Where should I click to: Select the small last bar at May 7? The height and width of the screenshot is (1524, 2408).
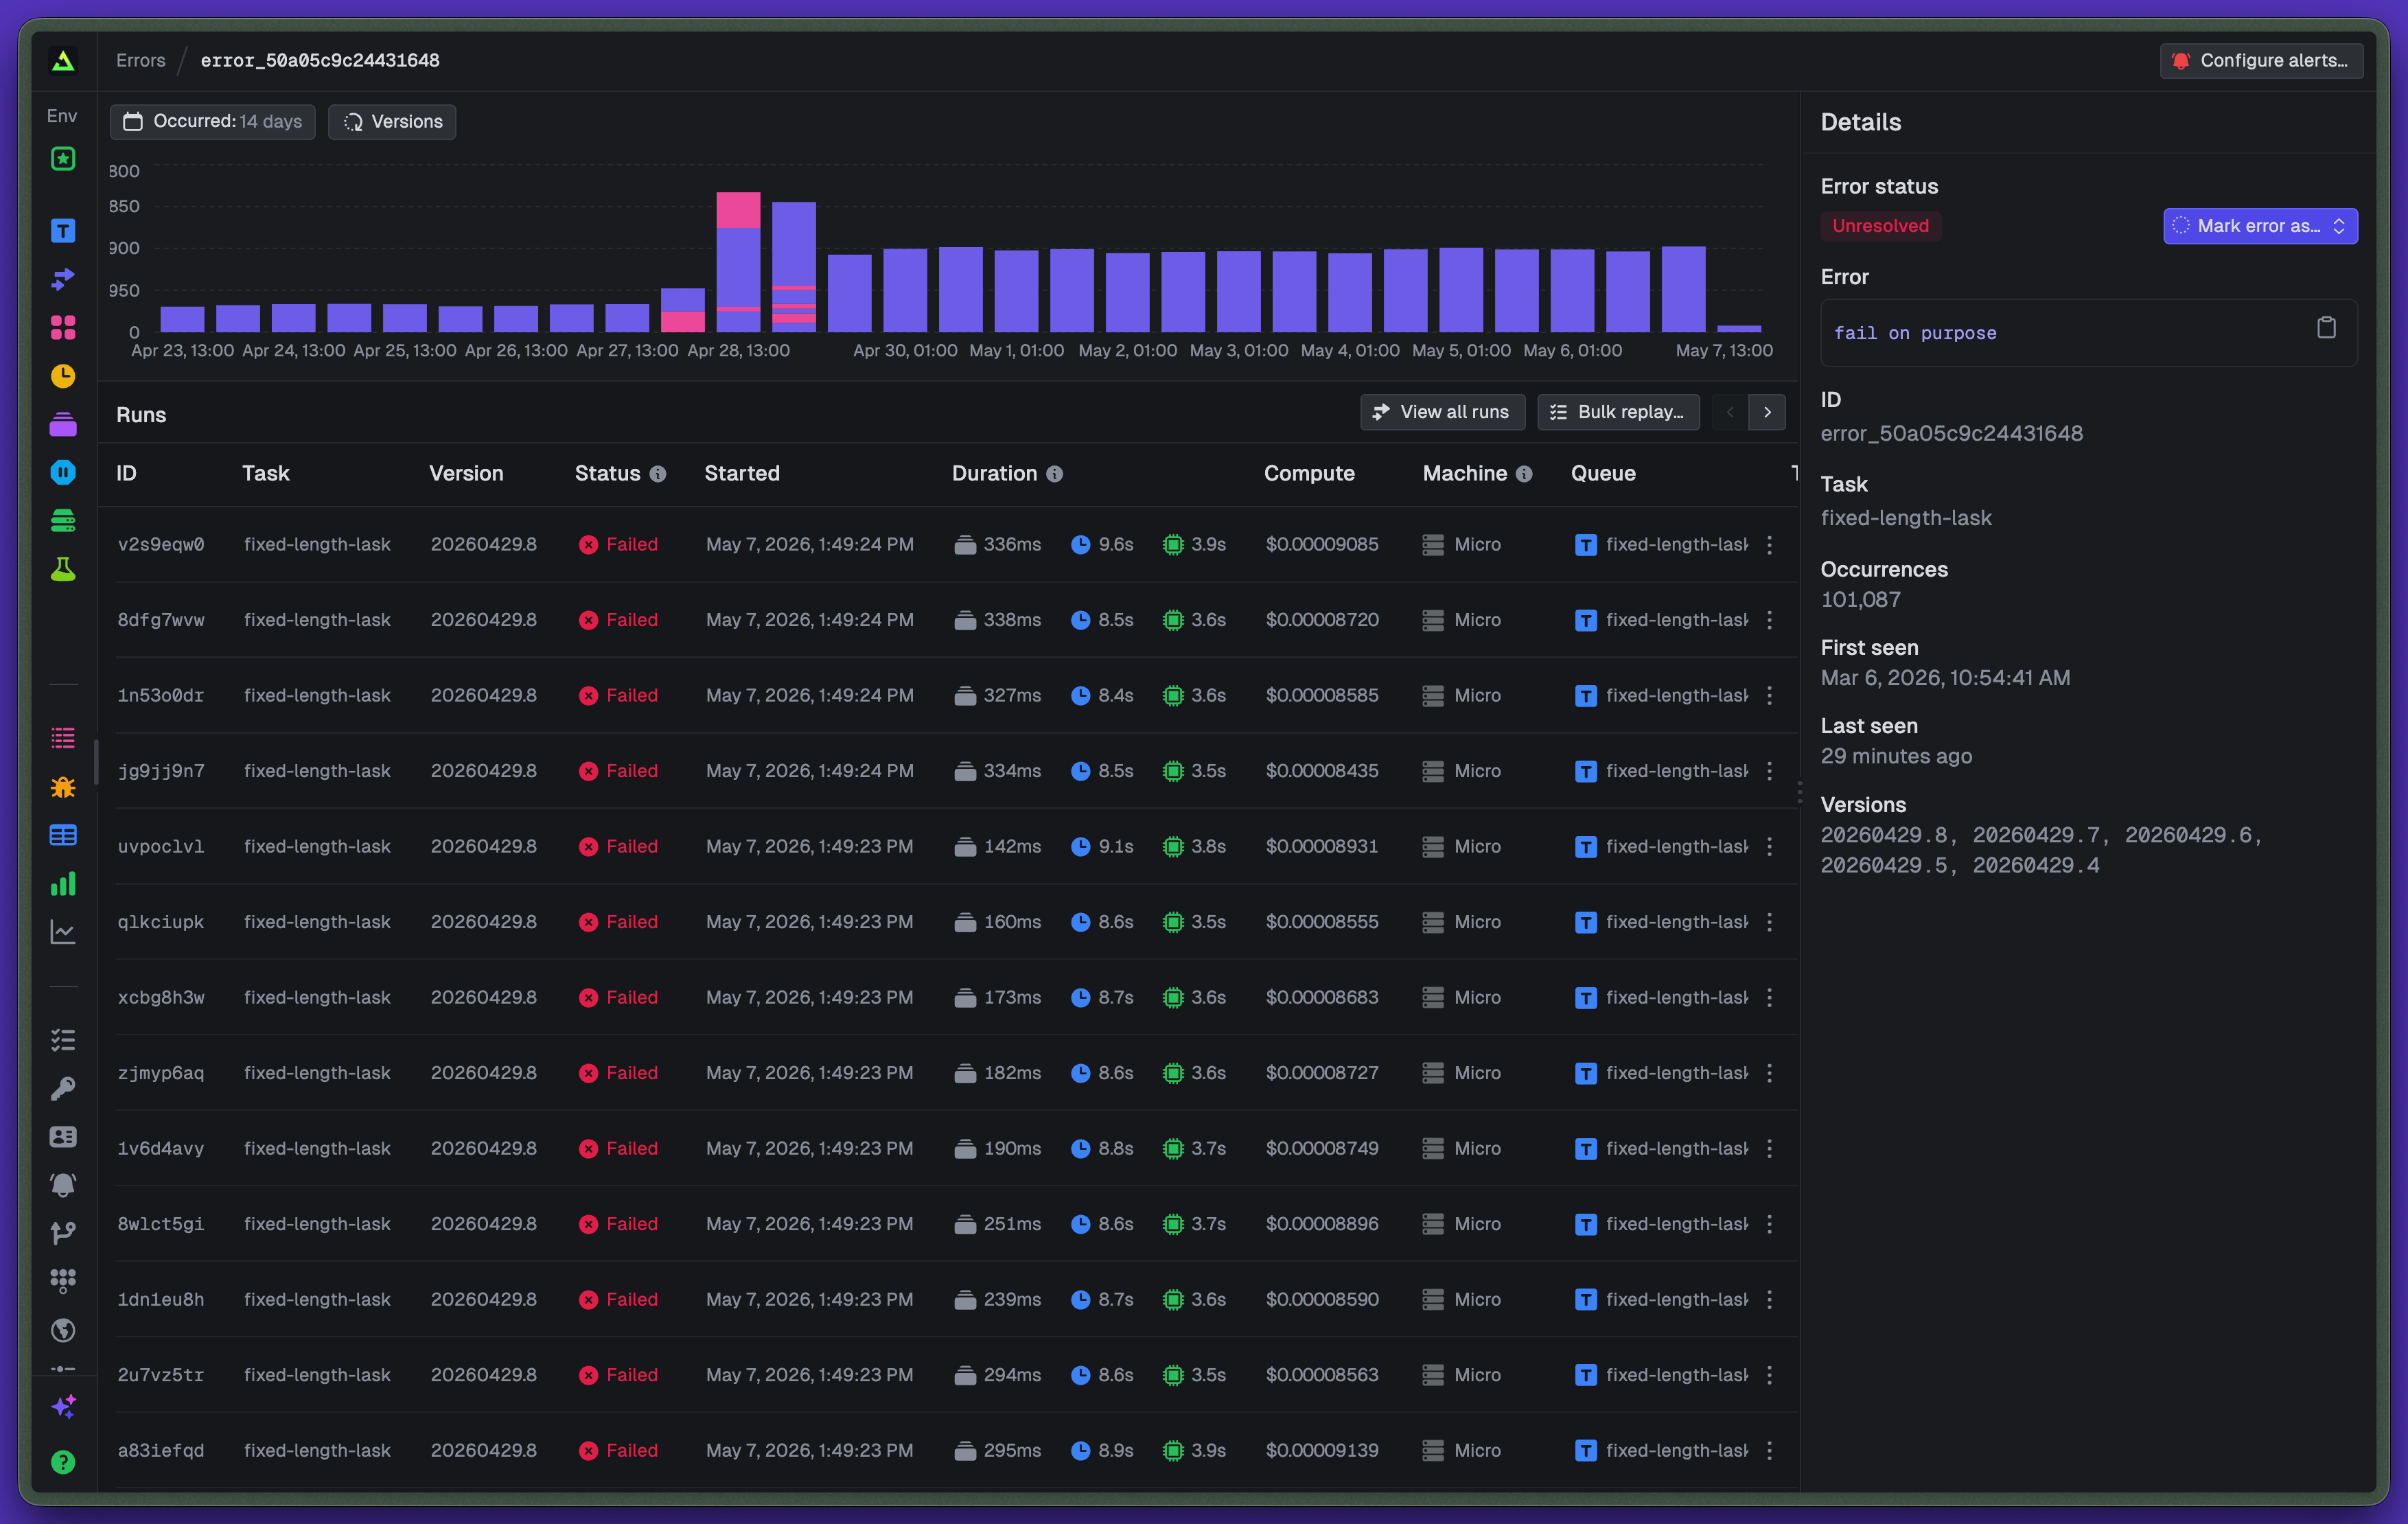1739,328
